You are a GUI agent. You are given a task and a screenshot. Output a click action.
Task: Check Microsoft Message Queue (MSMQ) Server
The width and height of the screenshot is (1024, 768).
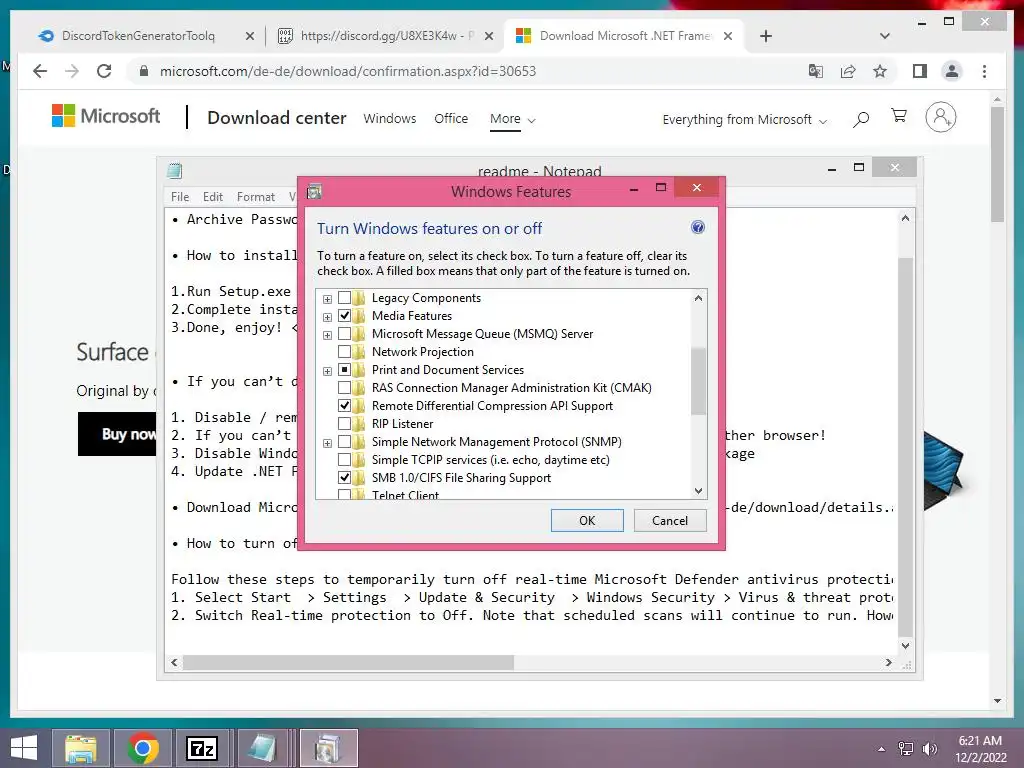coord(344,334)
